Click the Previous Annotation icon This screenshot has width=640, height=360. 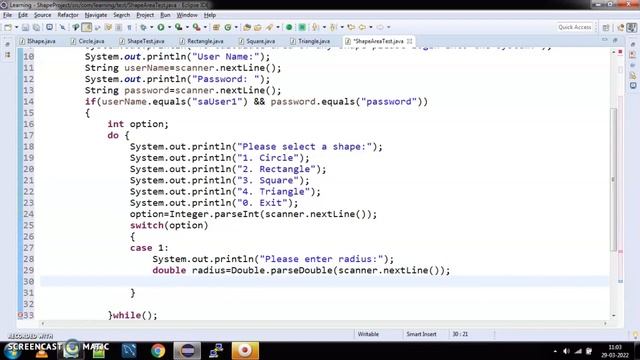(x=333, y=27)
